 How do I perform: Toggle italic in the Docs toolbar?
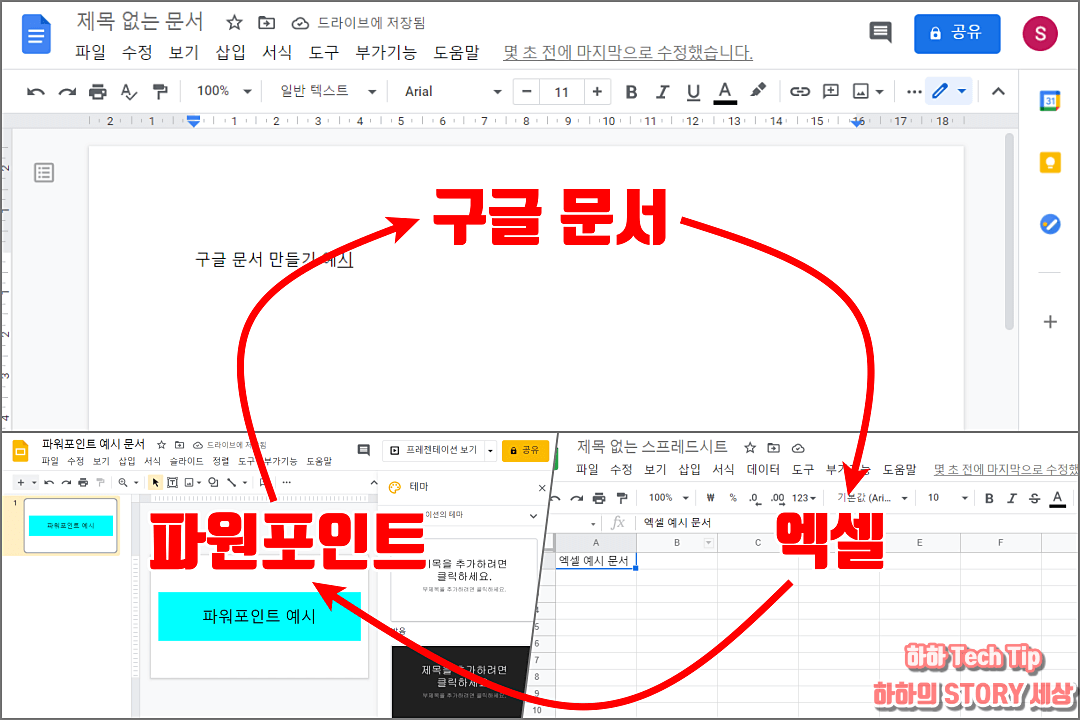663,92
